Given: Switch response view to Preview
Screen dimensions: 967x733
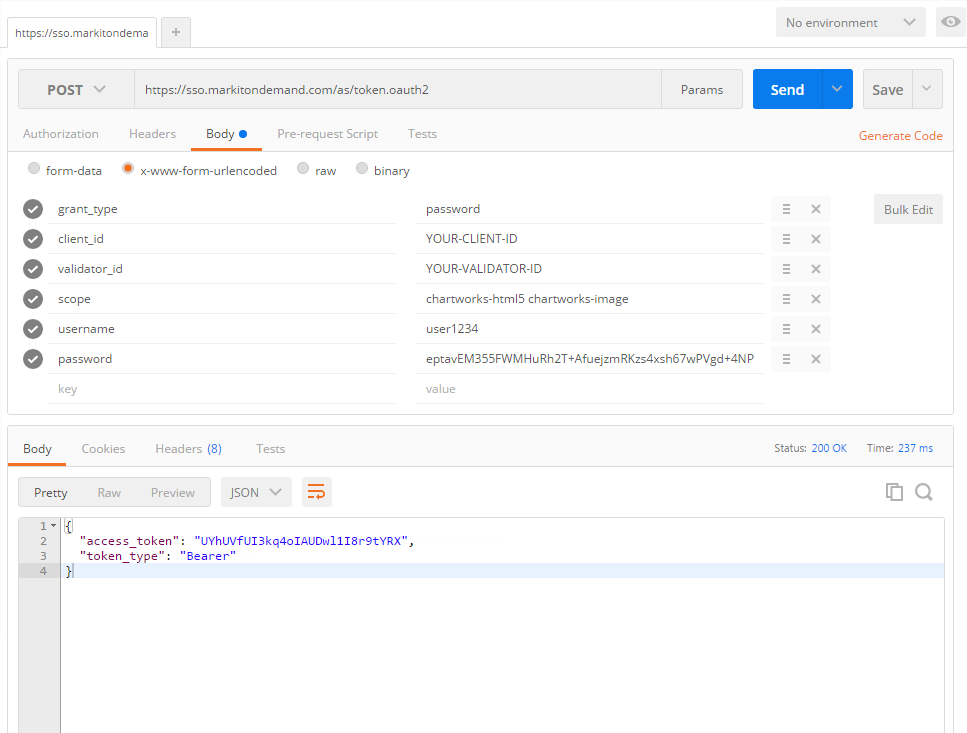Looking at the screenshot, I should 173,492.
